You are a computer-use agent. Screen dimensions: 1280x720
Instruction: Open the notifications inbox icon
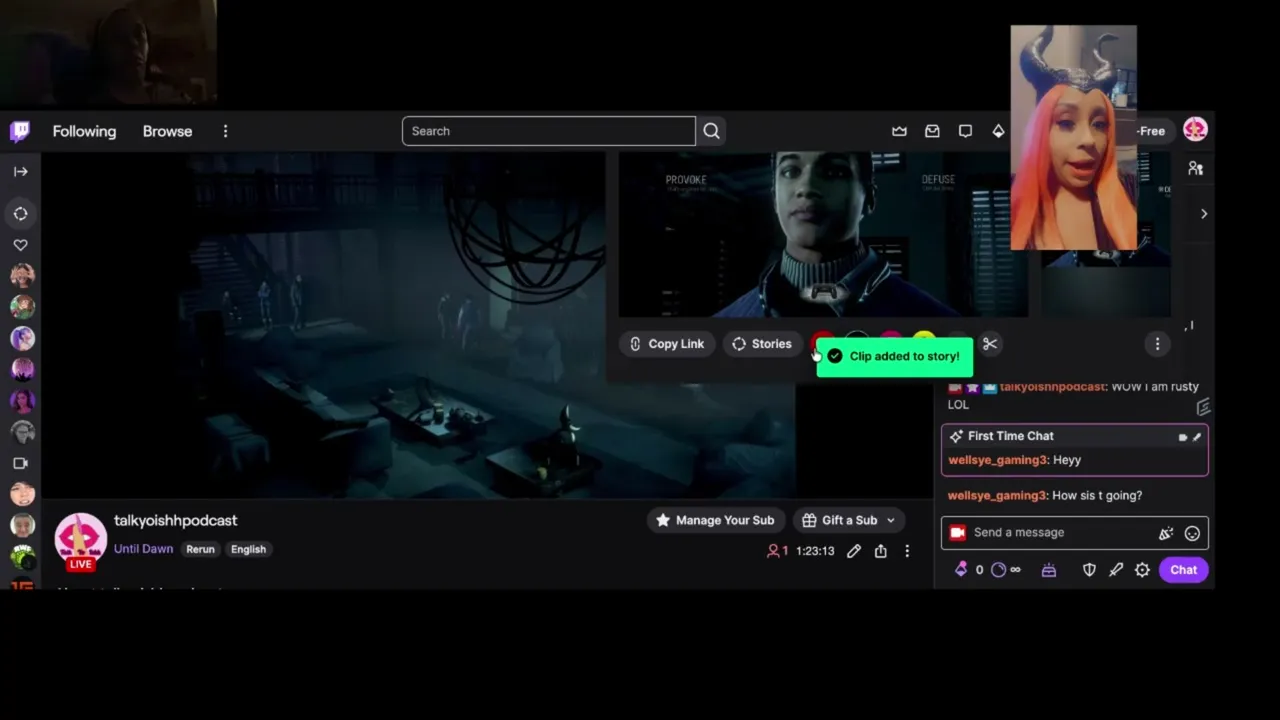click(x=932, y=131)
